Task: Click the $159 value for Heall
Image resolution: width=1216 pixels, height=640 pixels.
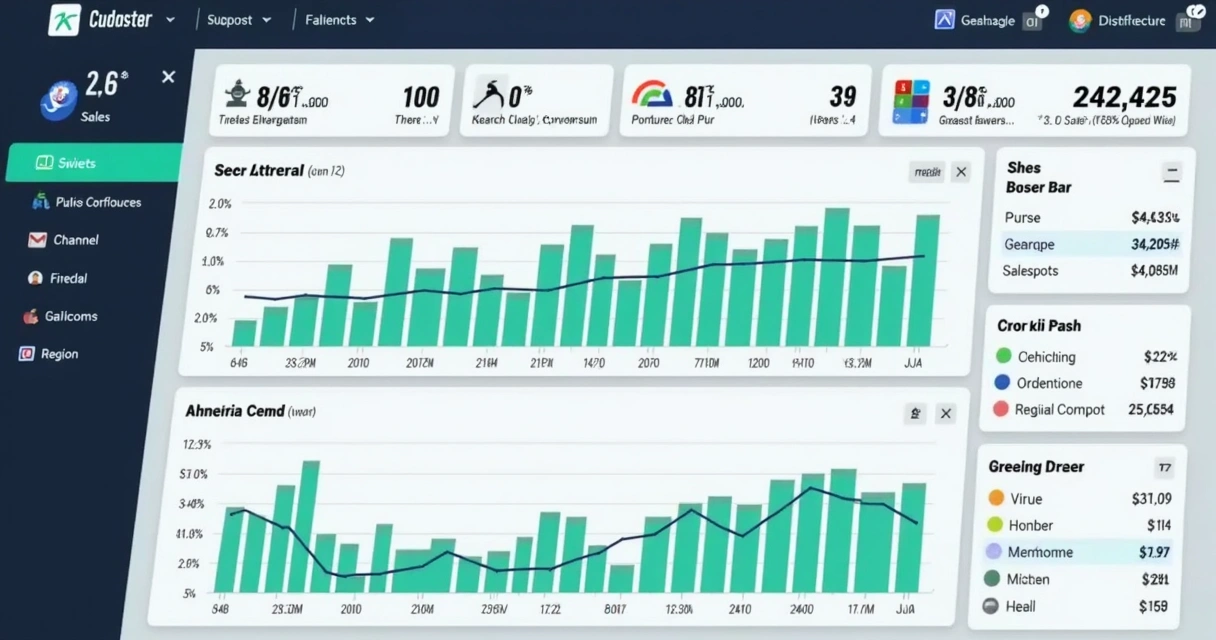Action: (1153, 606)
